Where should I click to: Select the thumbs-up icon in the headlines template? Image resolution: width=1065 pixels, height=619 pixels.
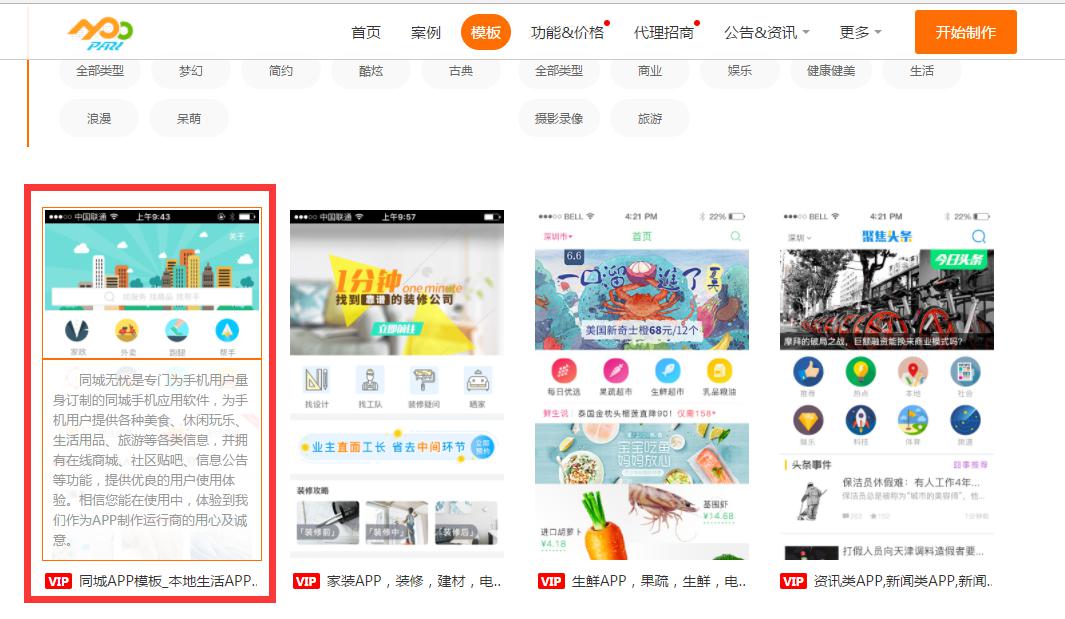808,372
